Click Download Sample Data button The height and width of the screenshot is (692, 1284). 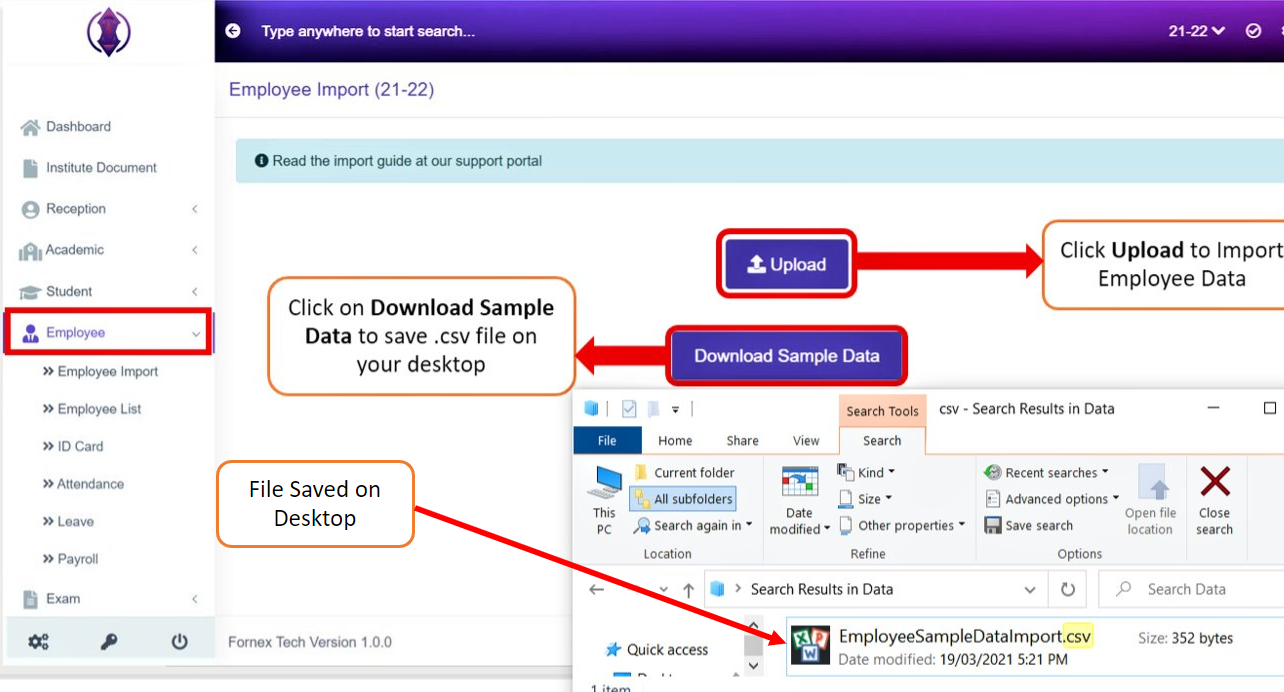pos(787,356)
